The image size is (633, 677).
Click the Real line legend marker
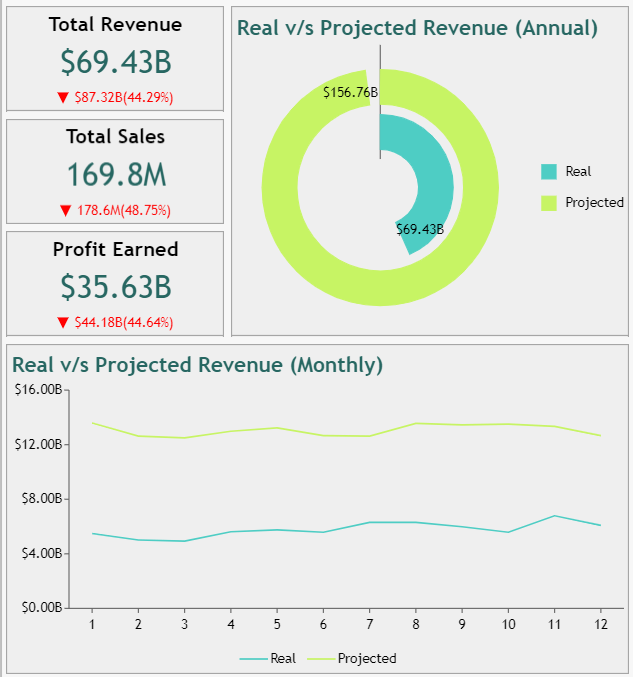tap(254, 658)
